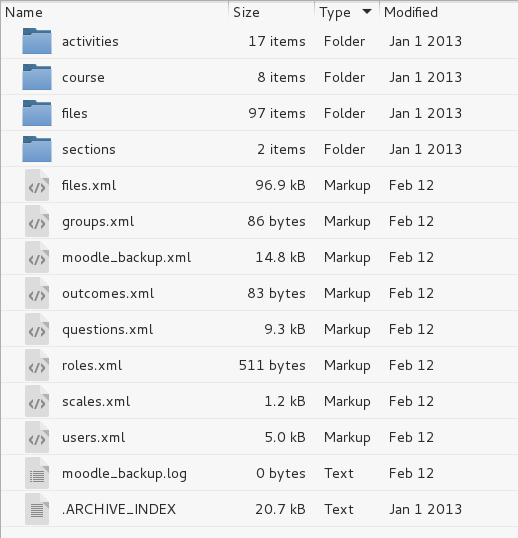Select the sections folder icon
518x538 pixels.
(x=37, y=149)
